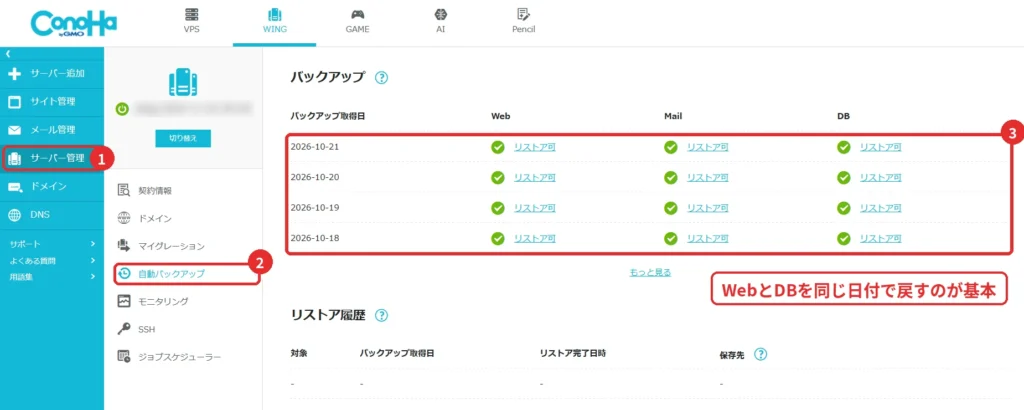
Task: Click the date 2026-10-21
Action: (x=315, y=146)
